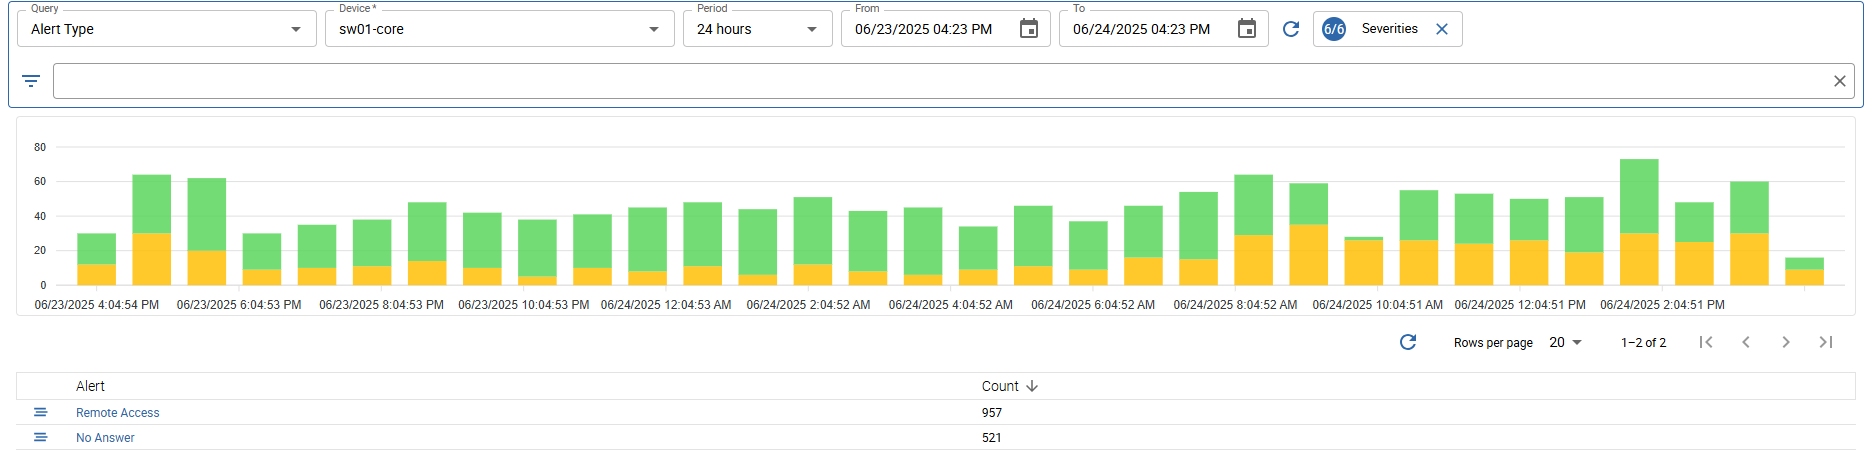Viewport: 1871px width, 456px height.
Task: Open the To date calendar picker
Action: pyautogui.click(x=1246, y=29)
